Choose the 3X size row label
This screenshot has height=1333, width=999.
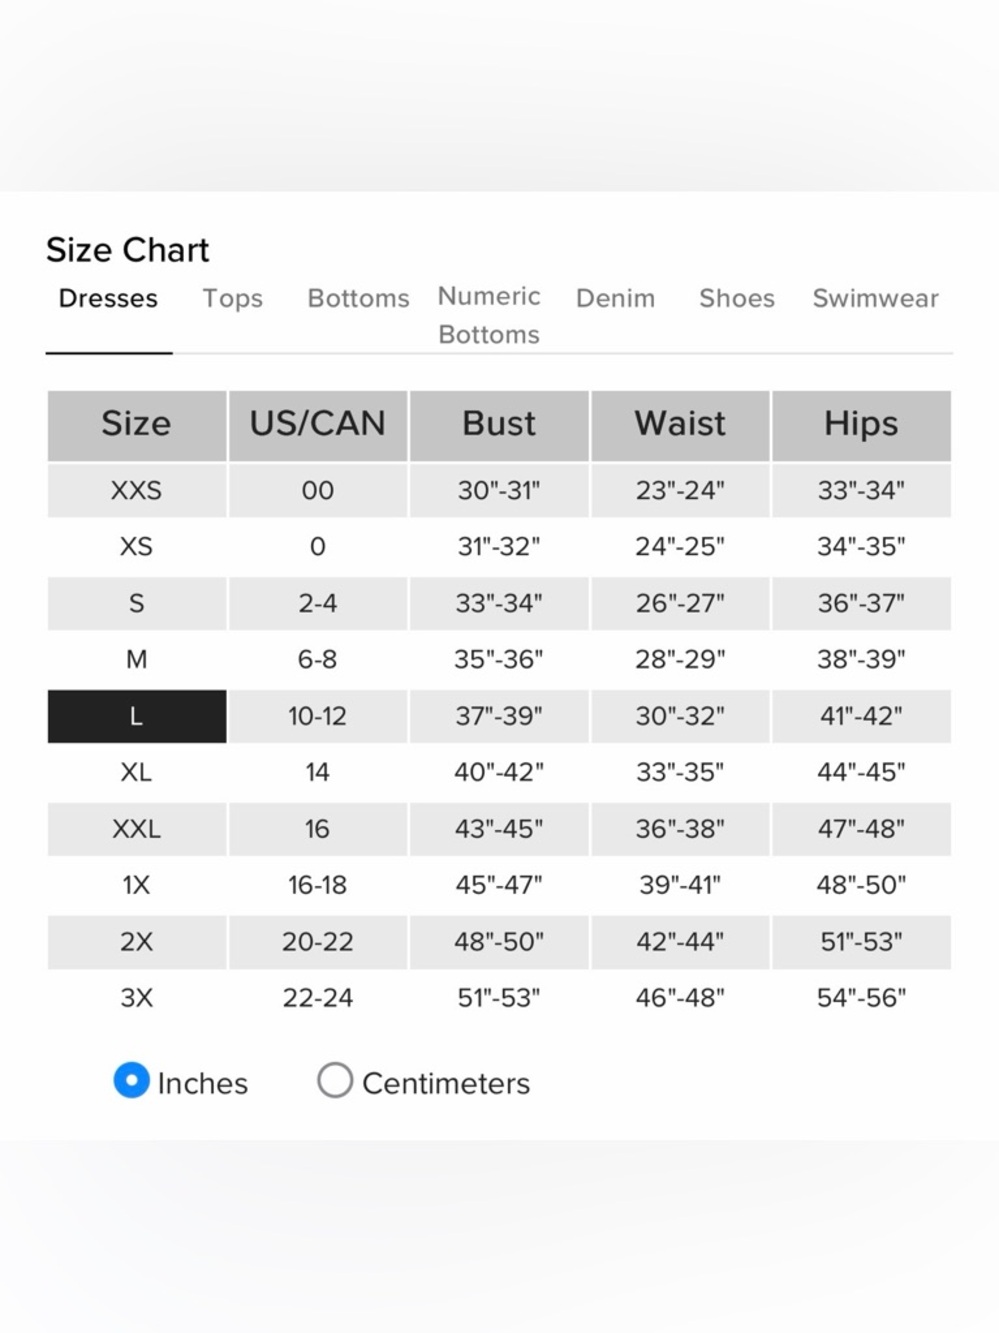click(137, 997)
